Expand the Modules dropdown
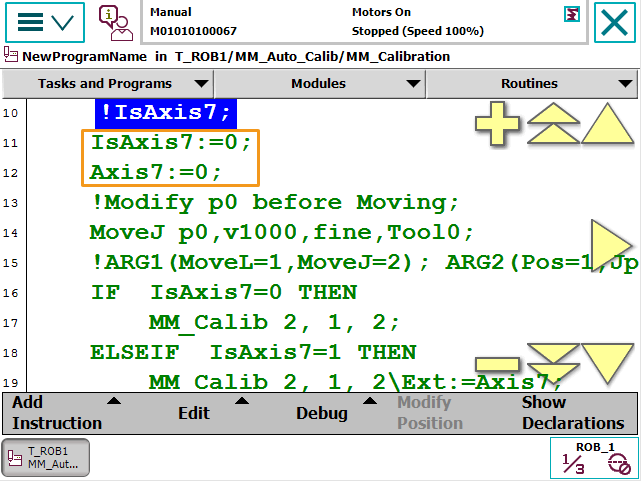This screenshot has width=642, height=481. pyautogui.click(x=320, y=84)
